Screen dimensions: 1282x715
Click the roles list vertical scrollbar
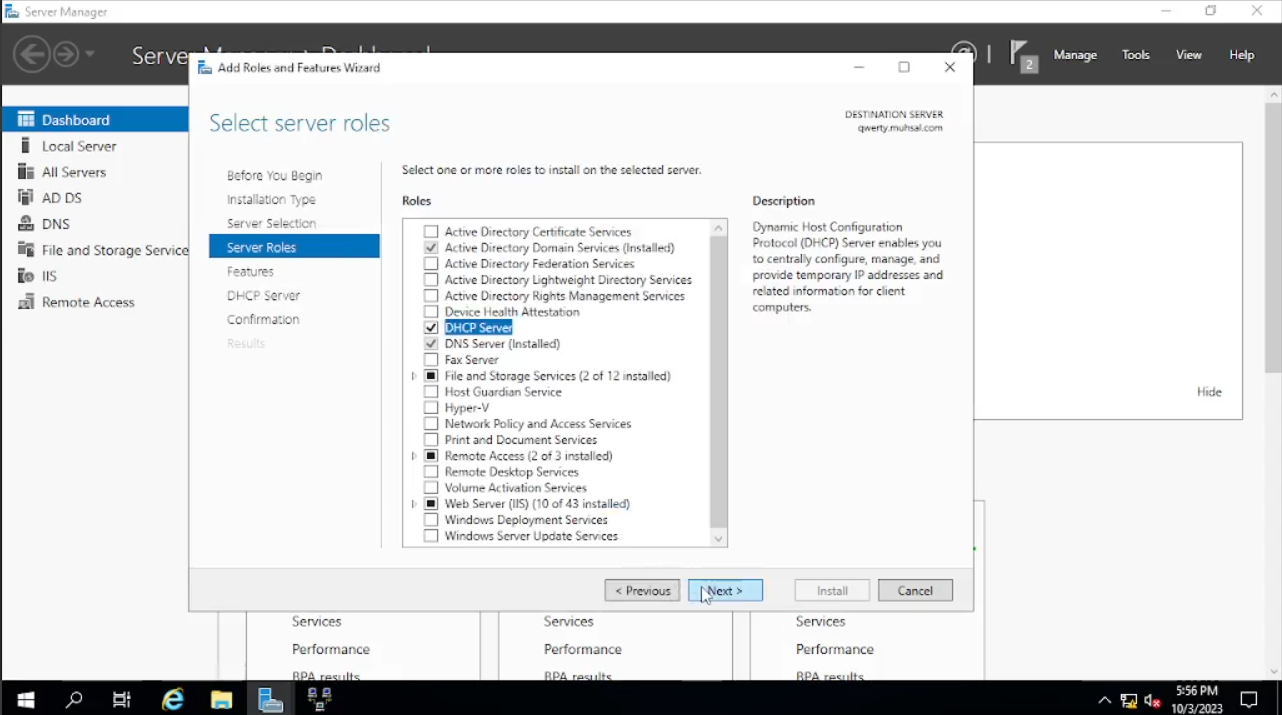click(x=718, y=380)
